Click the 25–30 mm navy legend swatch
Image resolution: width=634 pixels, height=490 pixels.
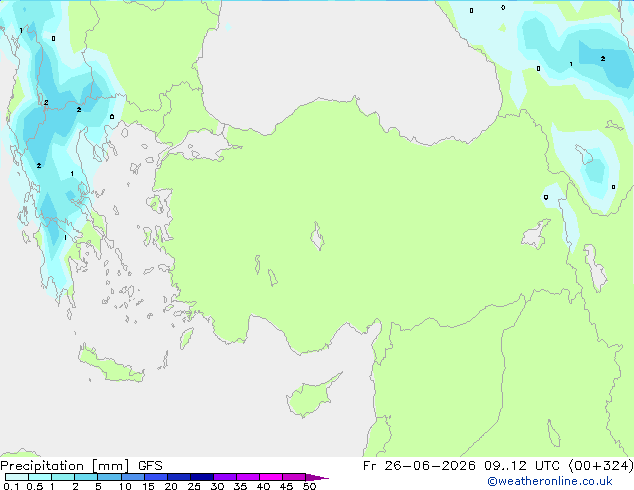201,477
